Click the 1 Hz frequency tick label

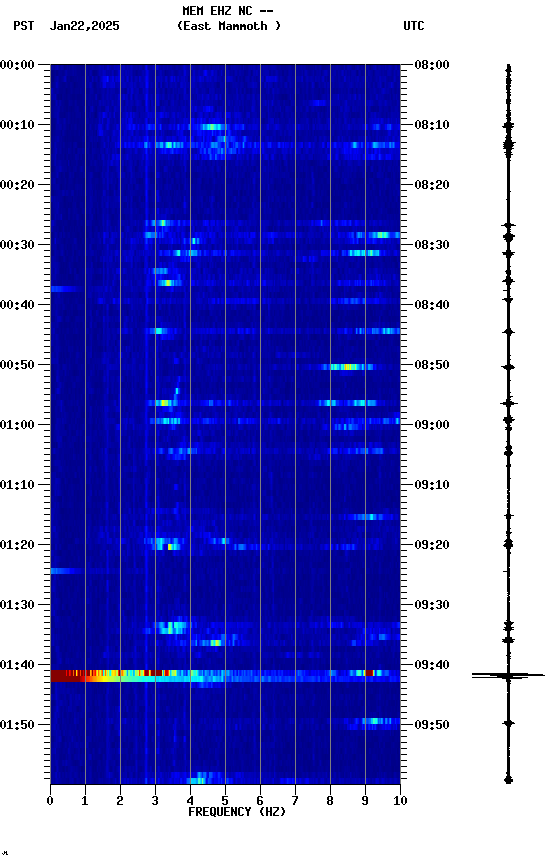point(85,801)
